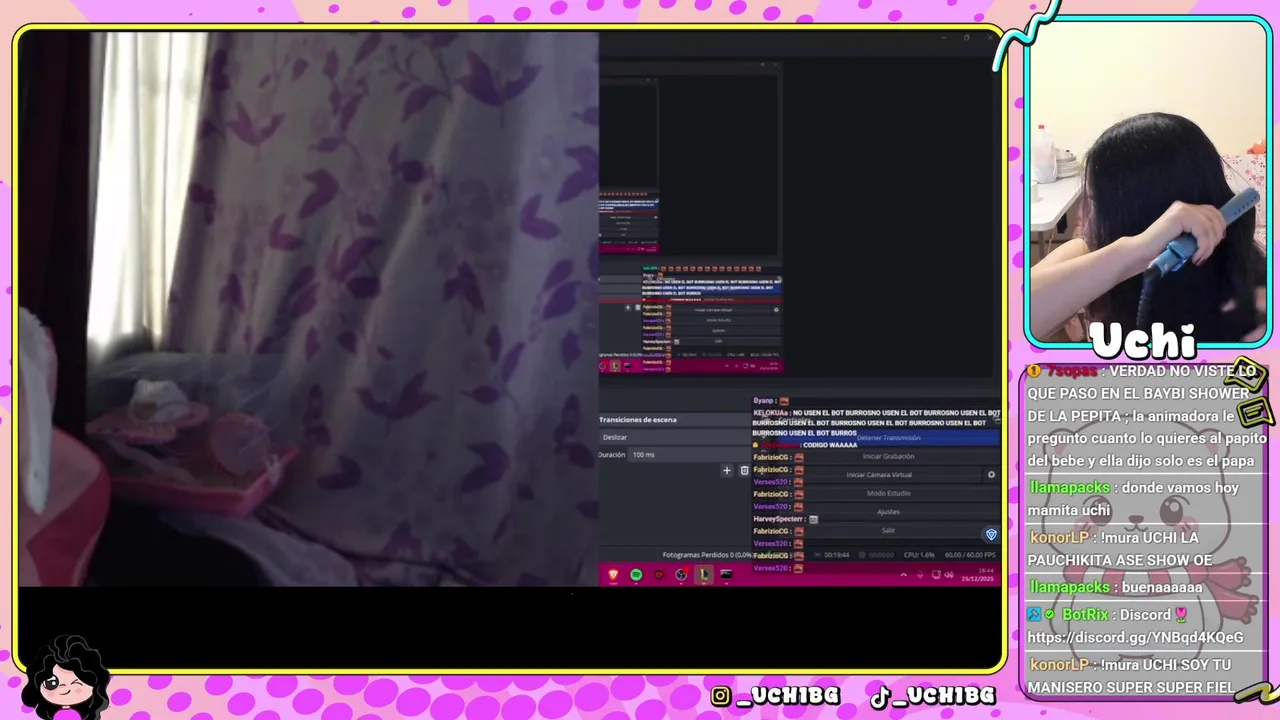Viewport: 1280px width, 720px height.
Task: Click the Duración 100 ms field
Action: [x=688, y=455]
